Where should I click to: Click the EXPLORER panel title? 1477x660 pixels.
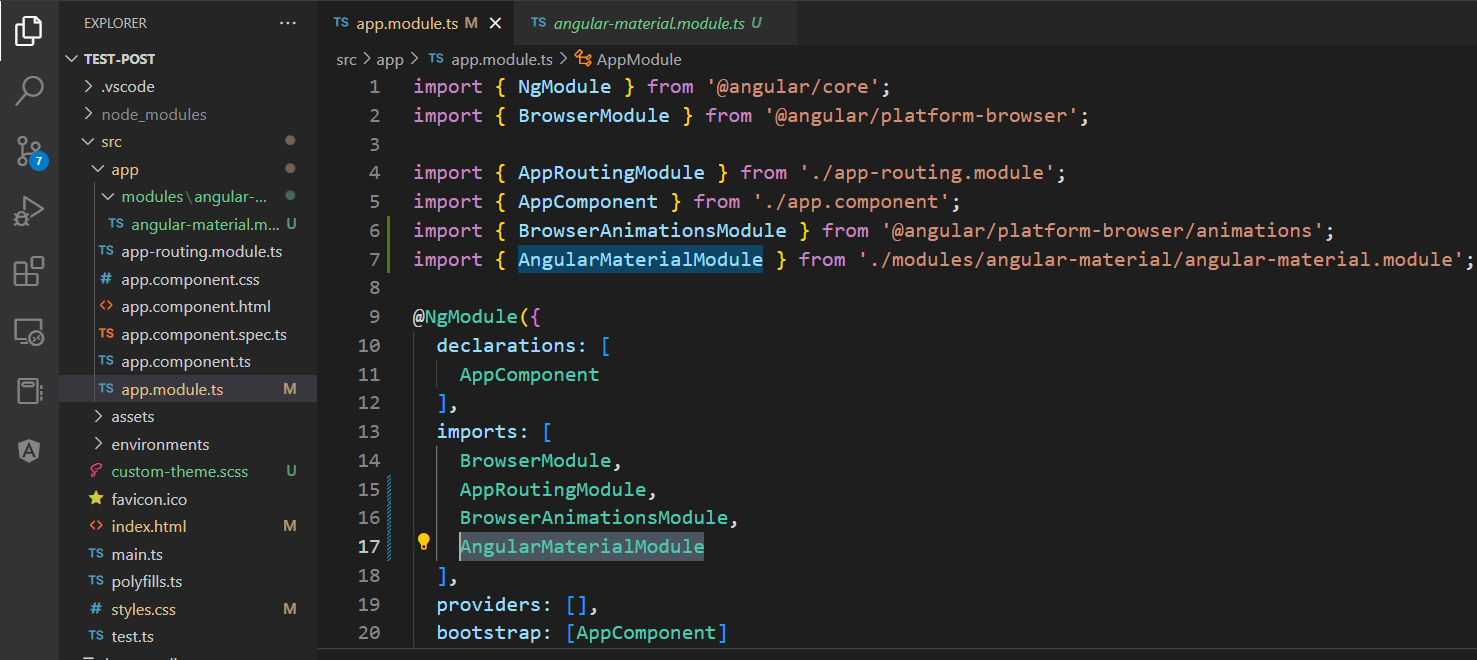pos(115,23)
